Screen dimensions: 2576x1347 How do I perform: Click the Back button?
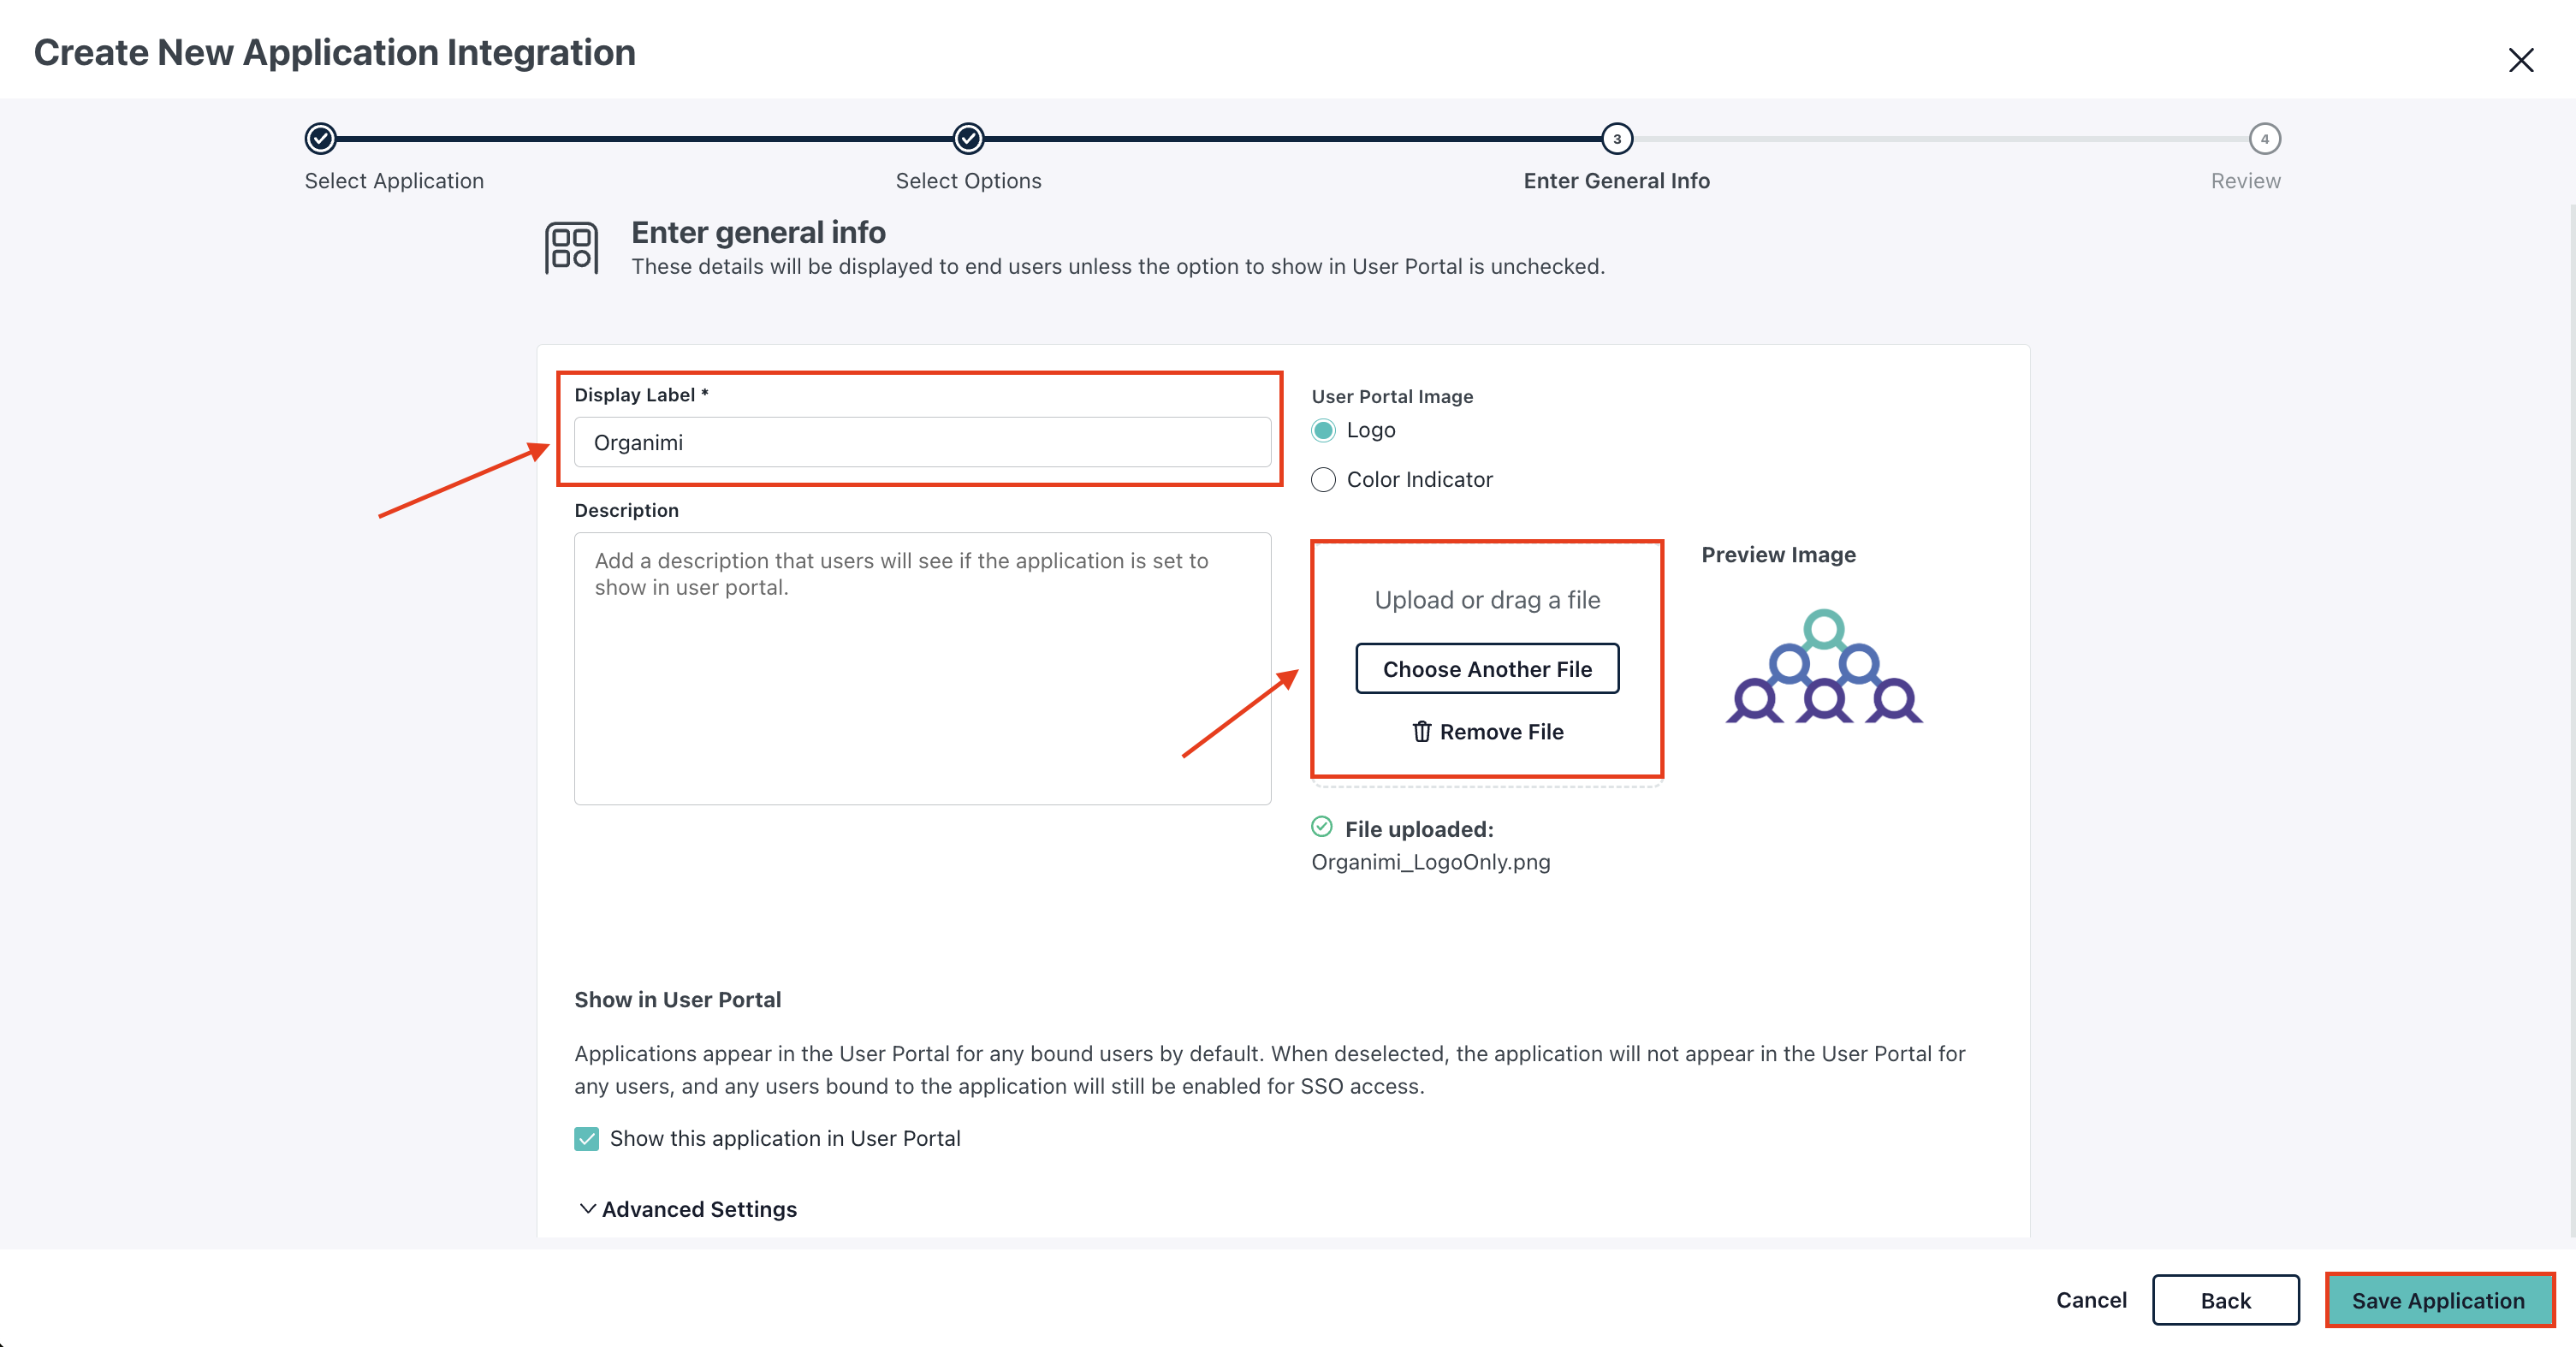click(x=2225, y=1300)
